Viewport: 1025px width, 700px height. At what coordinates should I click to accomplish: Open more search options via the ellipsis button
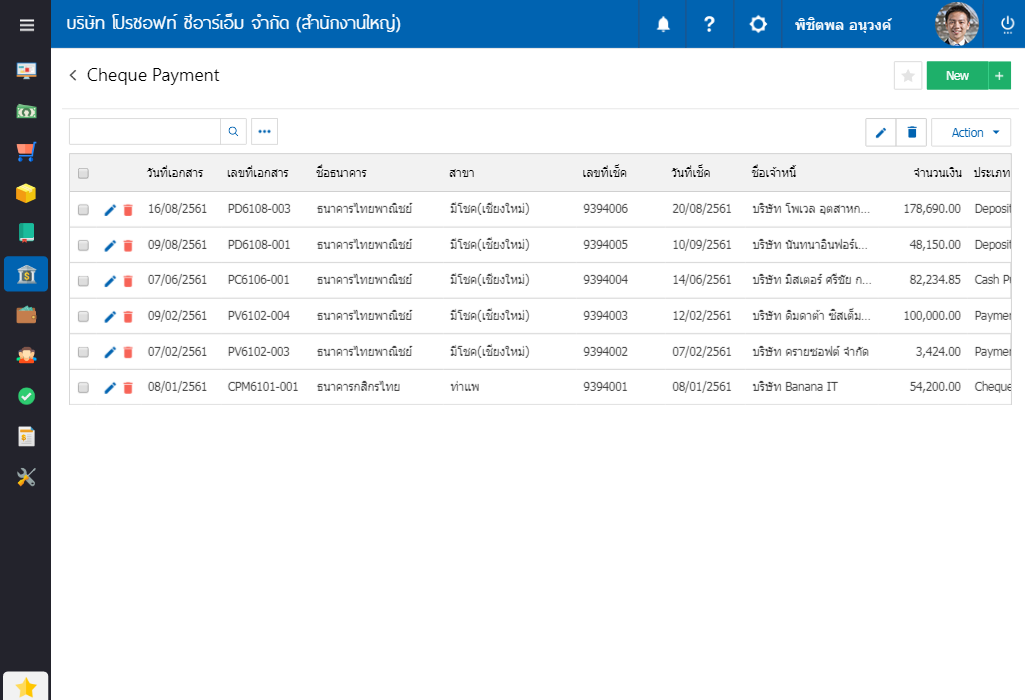pos(264,131)
